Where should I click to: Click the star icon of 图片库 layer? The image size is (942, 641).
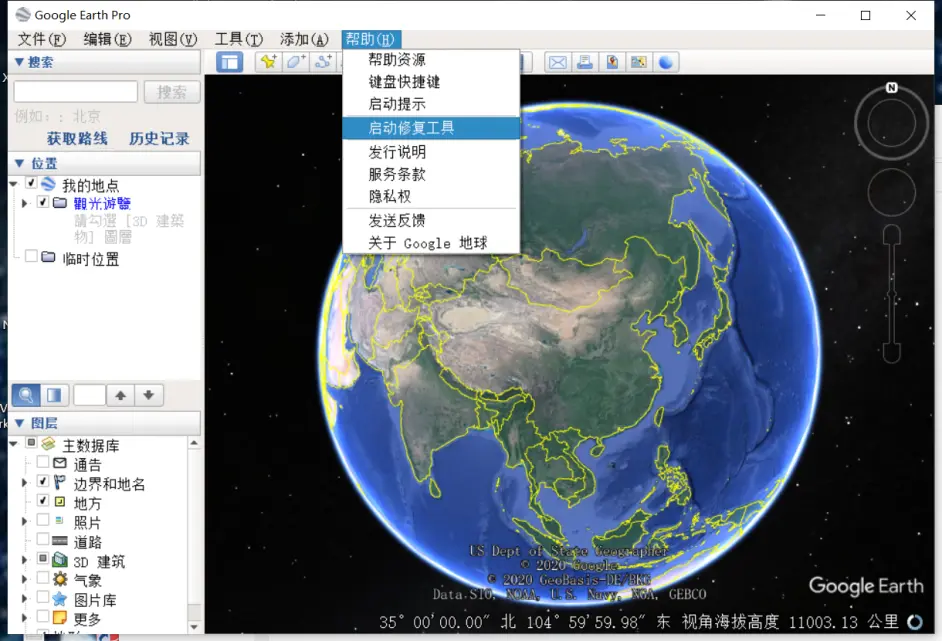59,598
